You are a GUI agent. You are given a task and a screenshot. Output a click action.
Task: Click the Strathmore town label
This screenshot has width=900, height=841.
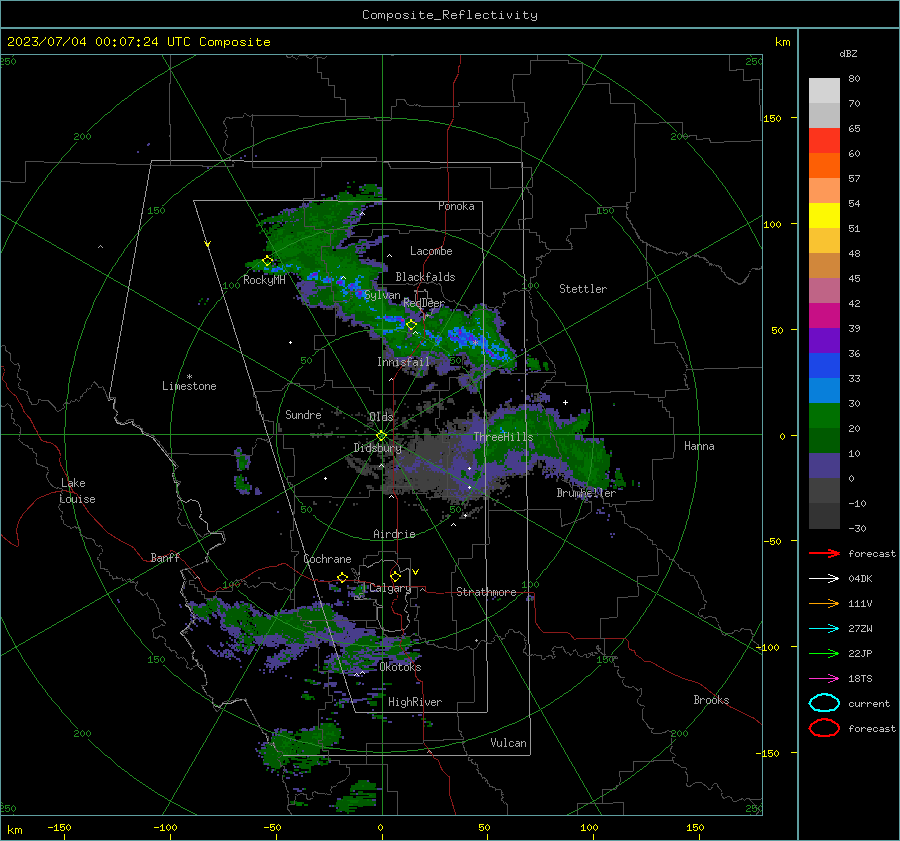[x=486, y=592]
